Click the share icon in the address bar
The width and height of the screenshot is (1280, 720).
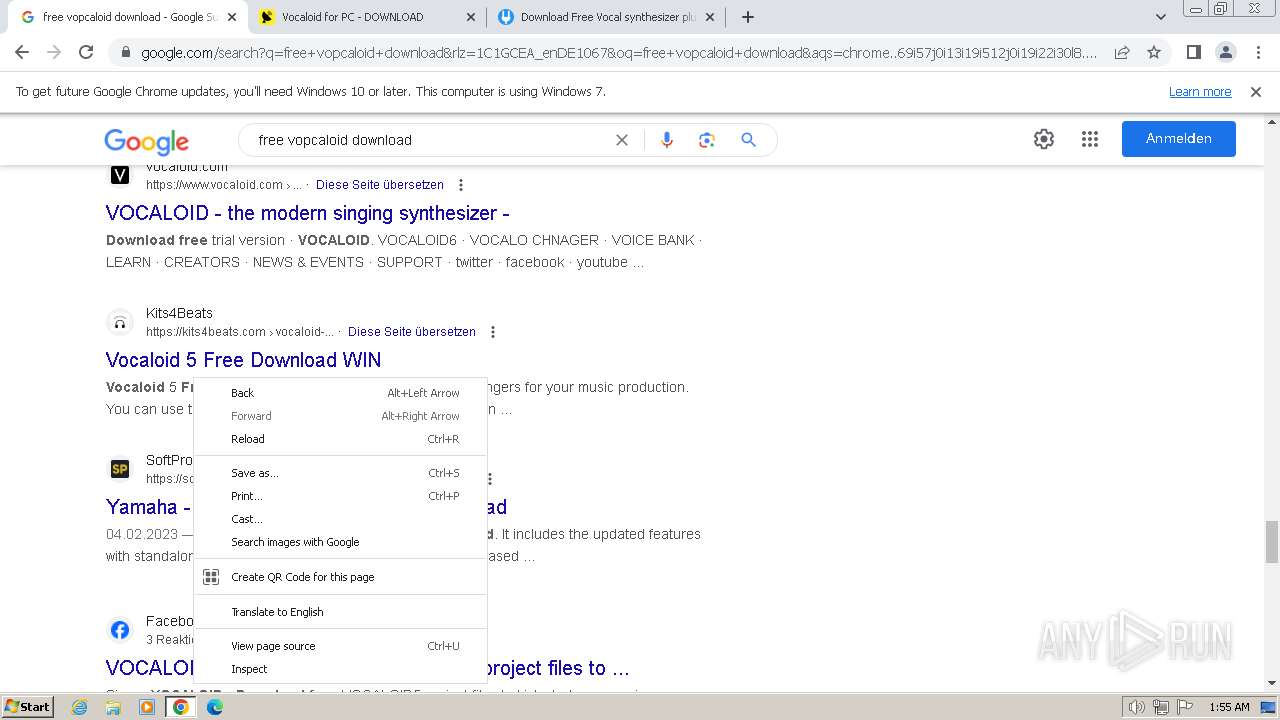click(x=1122, y=52)
